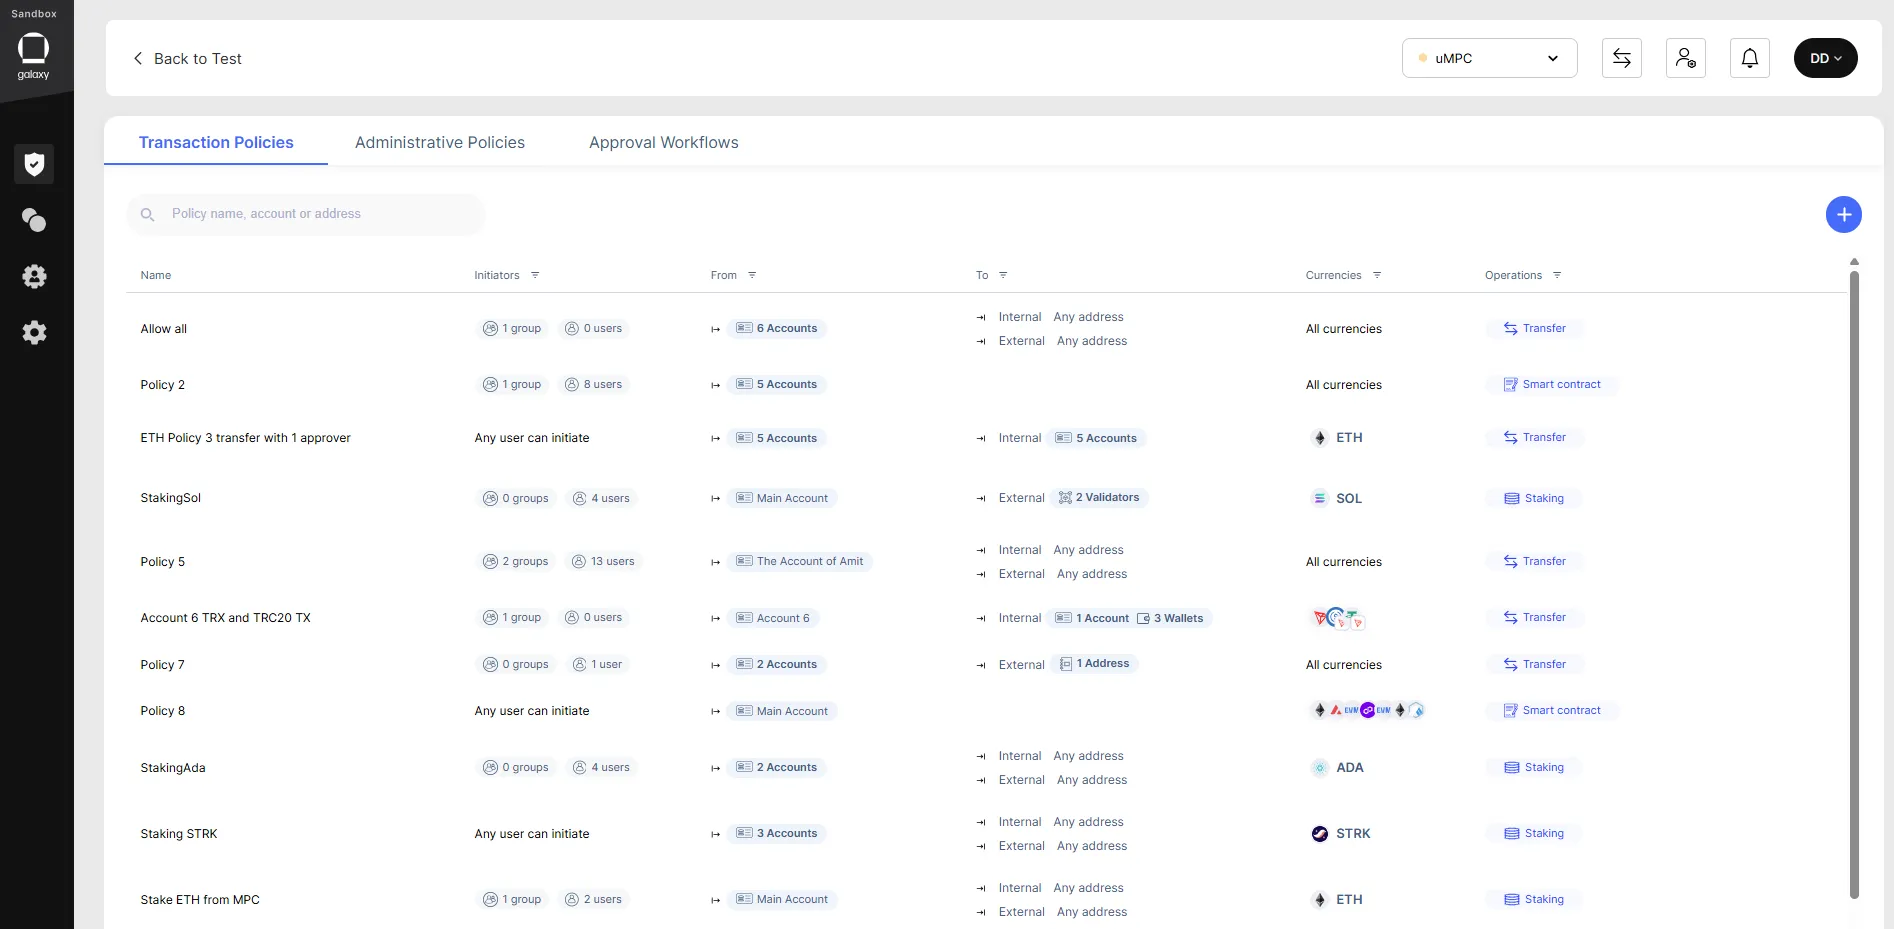The height and width of the screenshot is (929, 1894).
Task: Click the transfer arrows icon in header
Action: [x=1622, y=58]
